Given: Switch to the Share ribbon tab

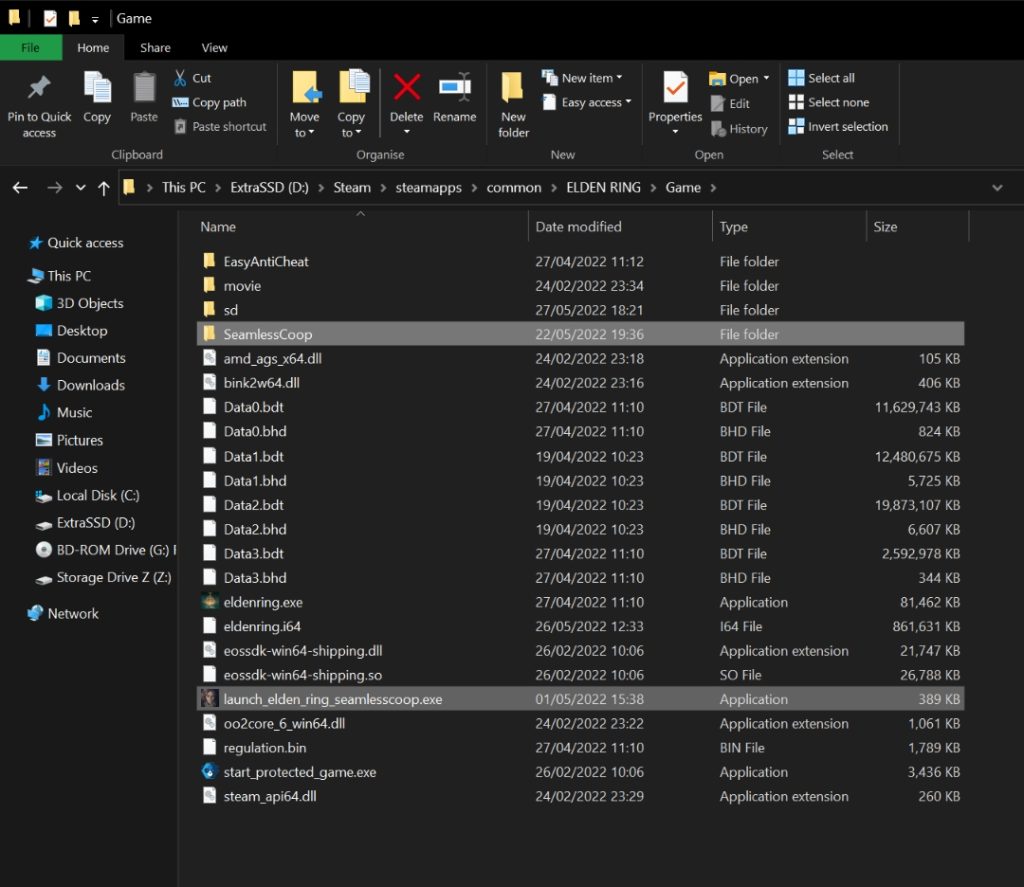Looking at the screenshot, I should click(x=155, y=48).
